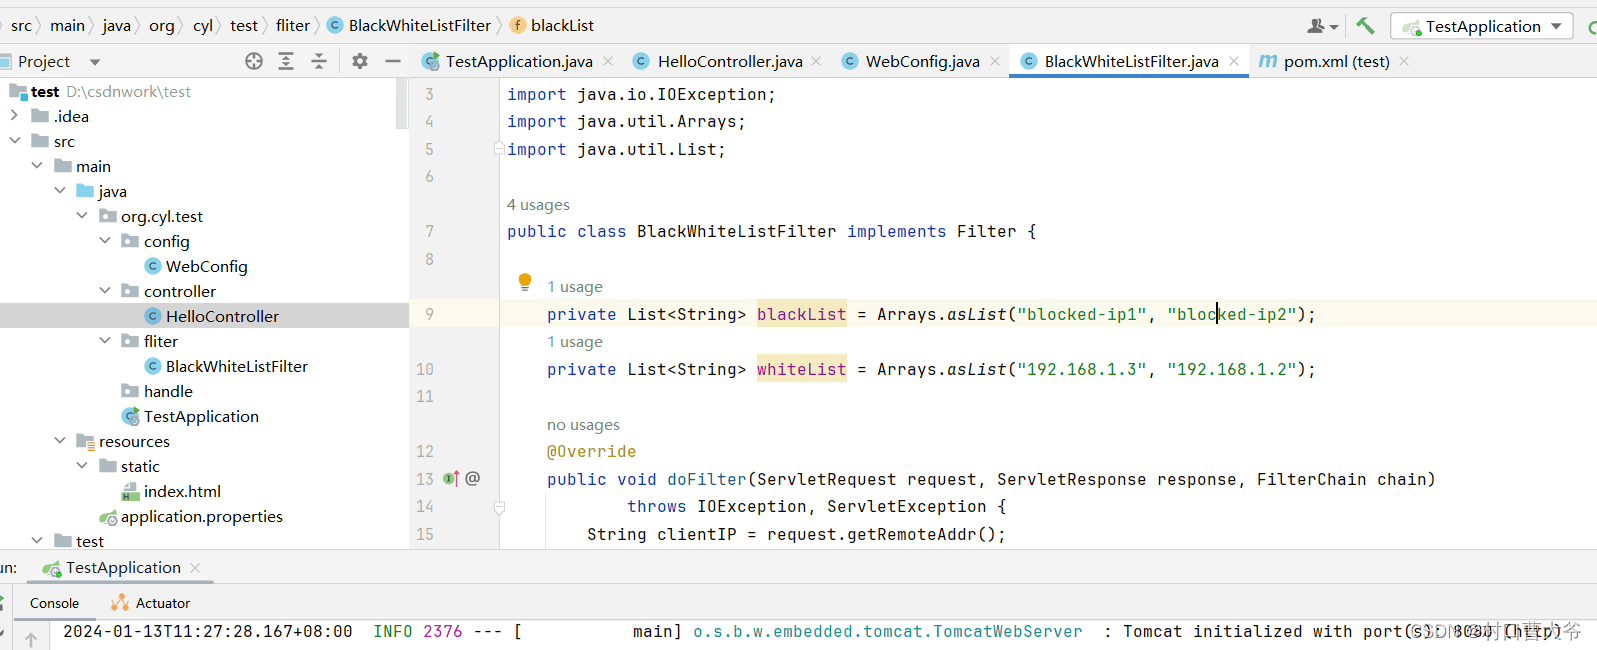Open the TestApplication run configuration dropdown
The image size is (1597, 650).
[x=1482, y=26]
